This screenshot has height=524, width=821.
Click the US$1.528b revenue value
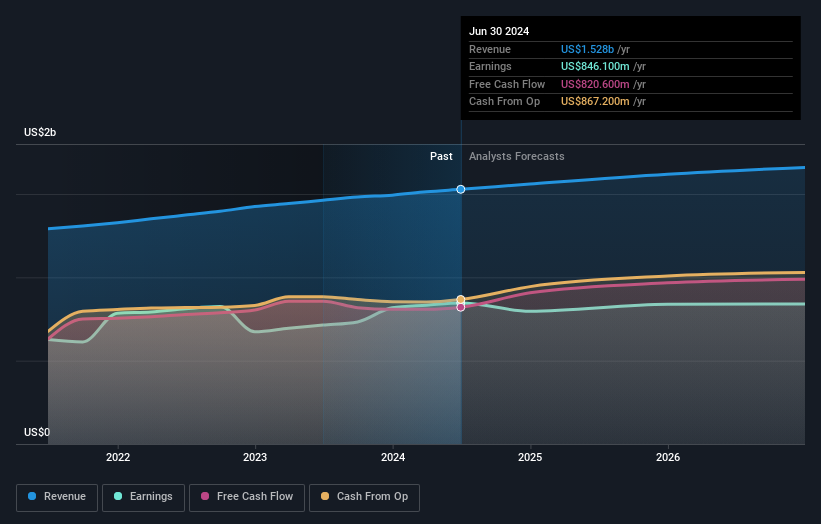pyautogui.click(x=587, y=49)
